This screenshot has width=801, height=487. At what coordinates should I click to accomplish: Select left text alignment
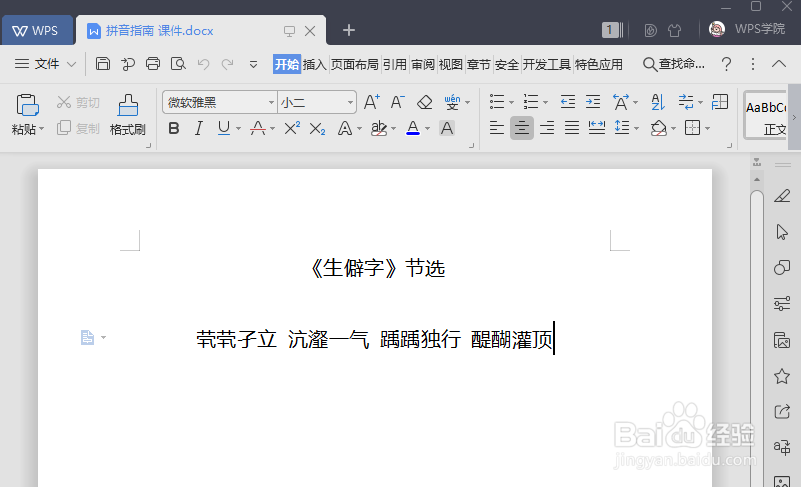pyautogui.click(x=497, y=128)
